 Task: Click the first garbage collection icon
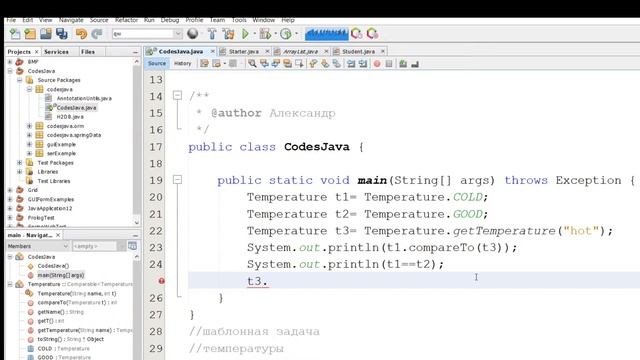click(x=356, y=34)
